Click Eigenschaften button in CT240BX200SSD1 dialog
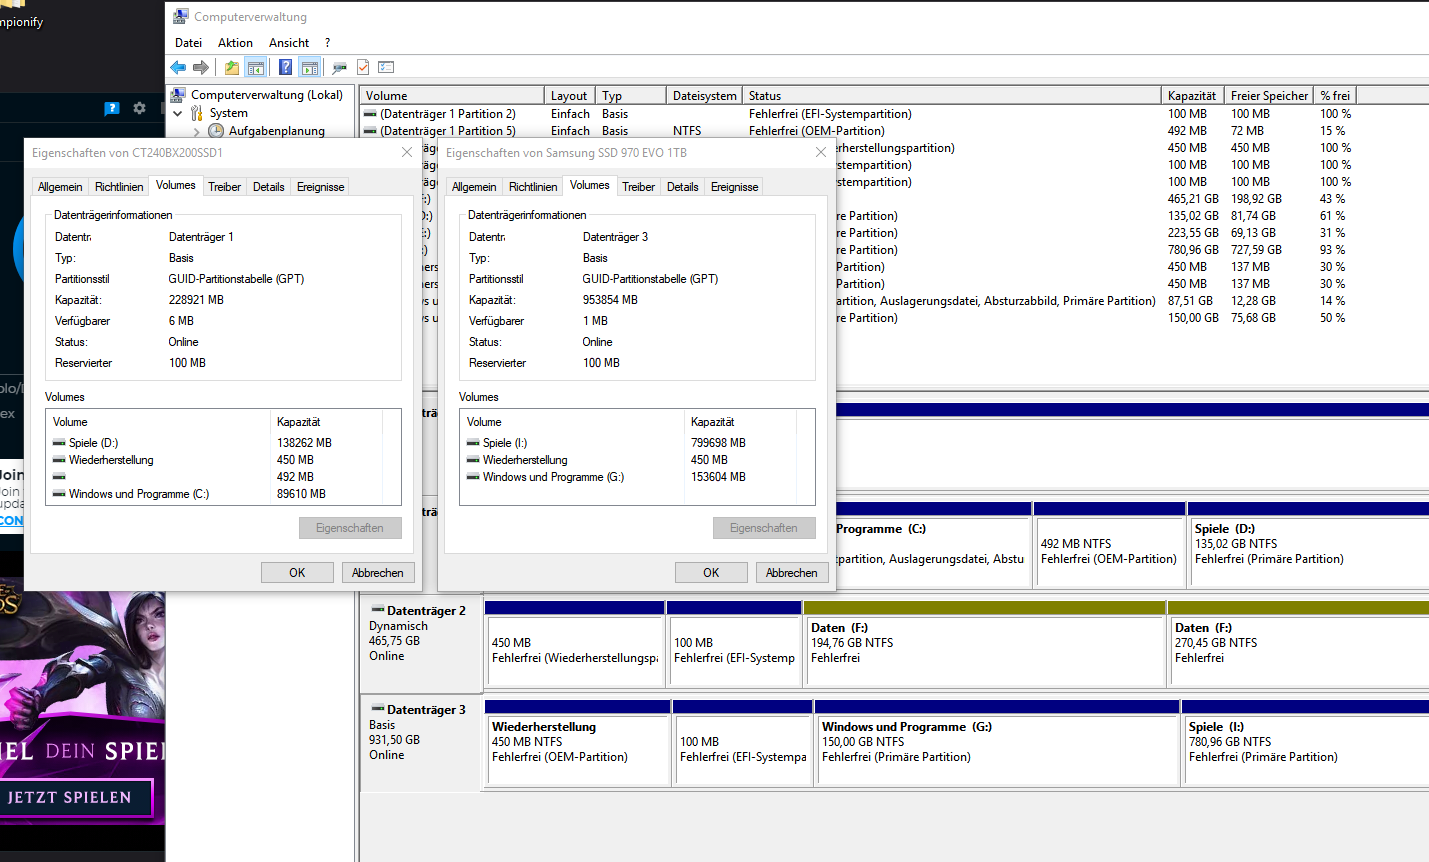 pos(350,527)
